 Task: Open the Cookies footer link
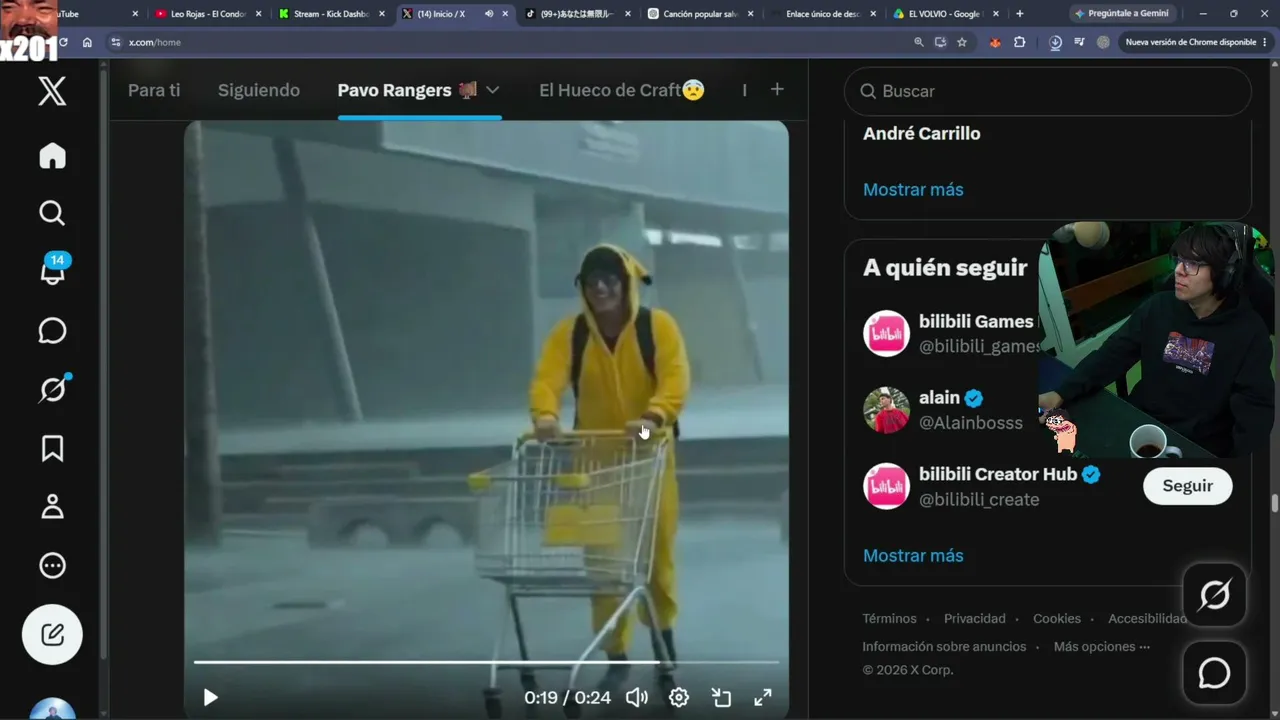point(1057,618)
